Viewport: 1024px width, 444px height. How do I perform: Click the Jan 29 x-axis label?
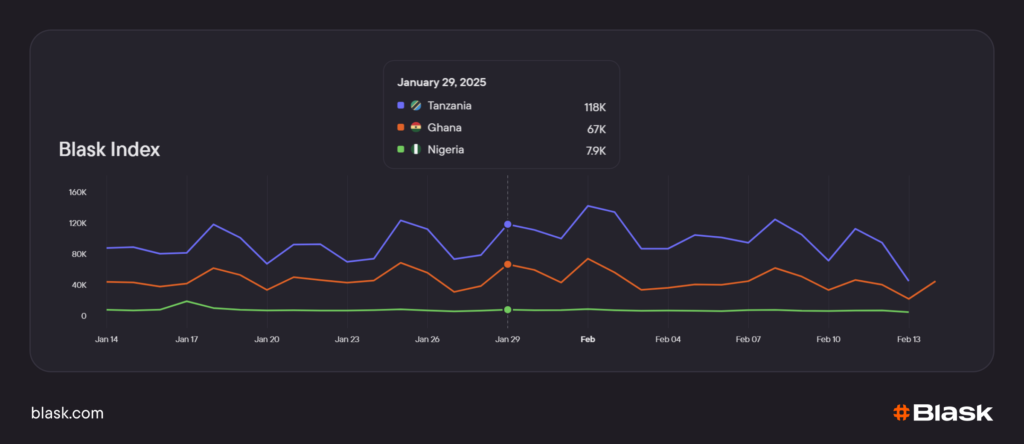coord(508,340)
